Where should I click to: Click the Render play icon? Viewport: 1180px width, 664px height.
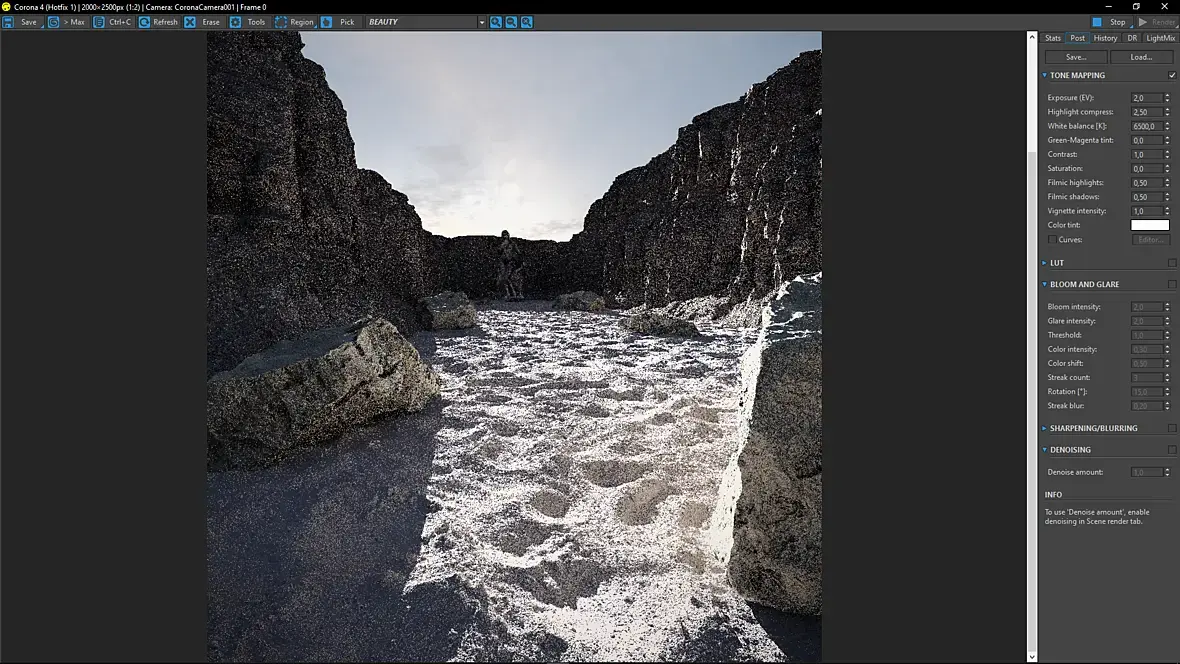click(1143, 23)
